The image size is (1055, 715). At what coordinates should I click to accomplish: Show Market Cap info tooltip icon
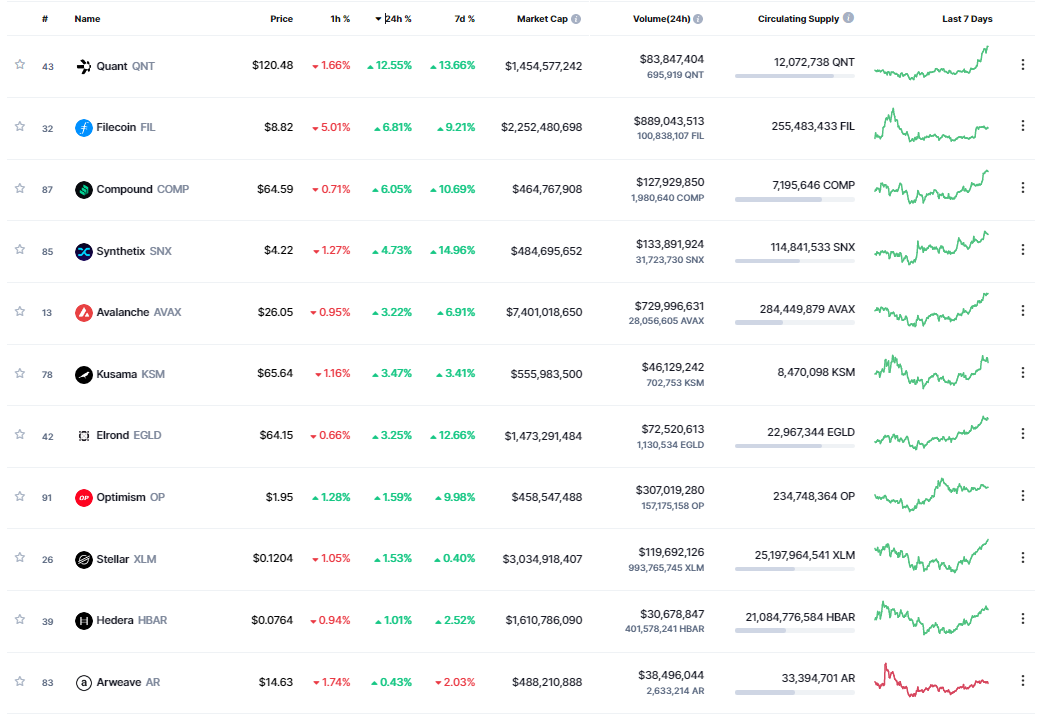click(x=576, y=19)
